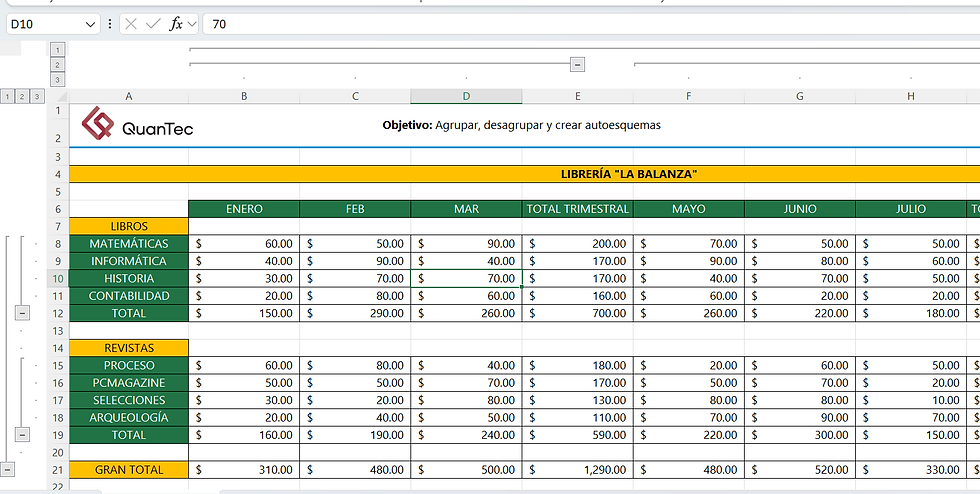The height and width of the screenshot is (494, 980).
Task: Open the Name Box dropdown arrow
Action: 91,24
